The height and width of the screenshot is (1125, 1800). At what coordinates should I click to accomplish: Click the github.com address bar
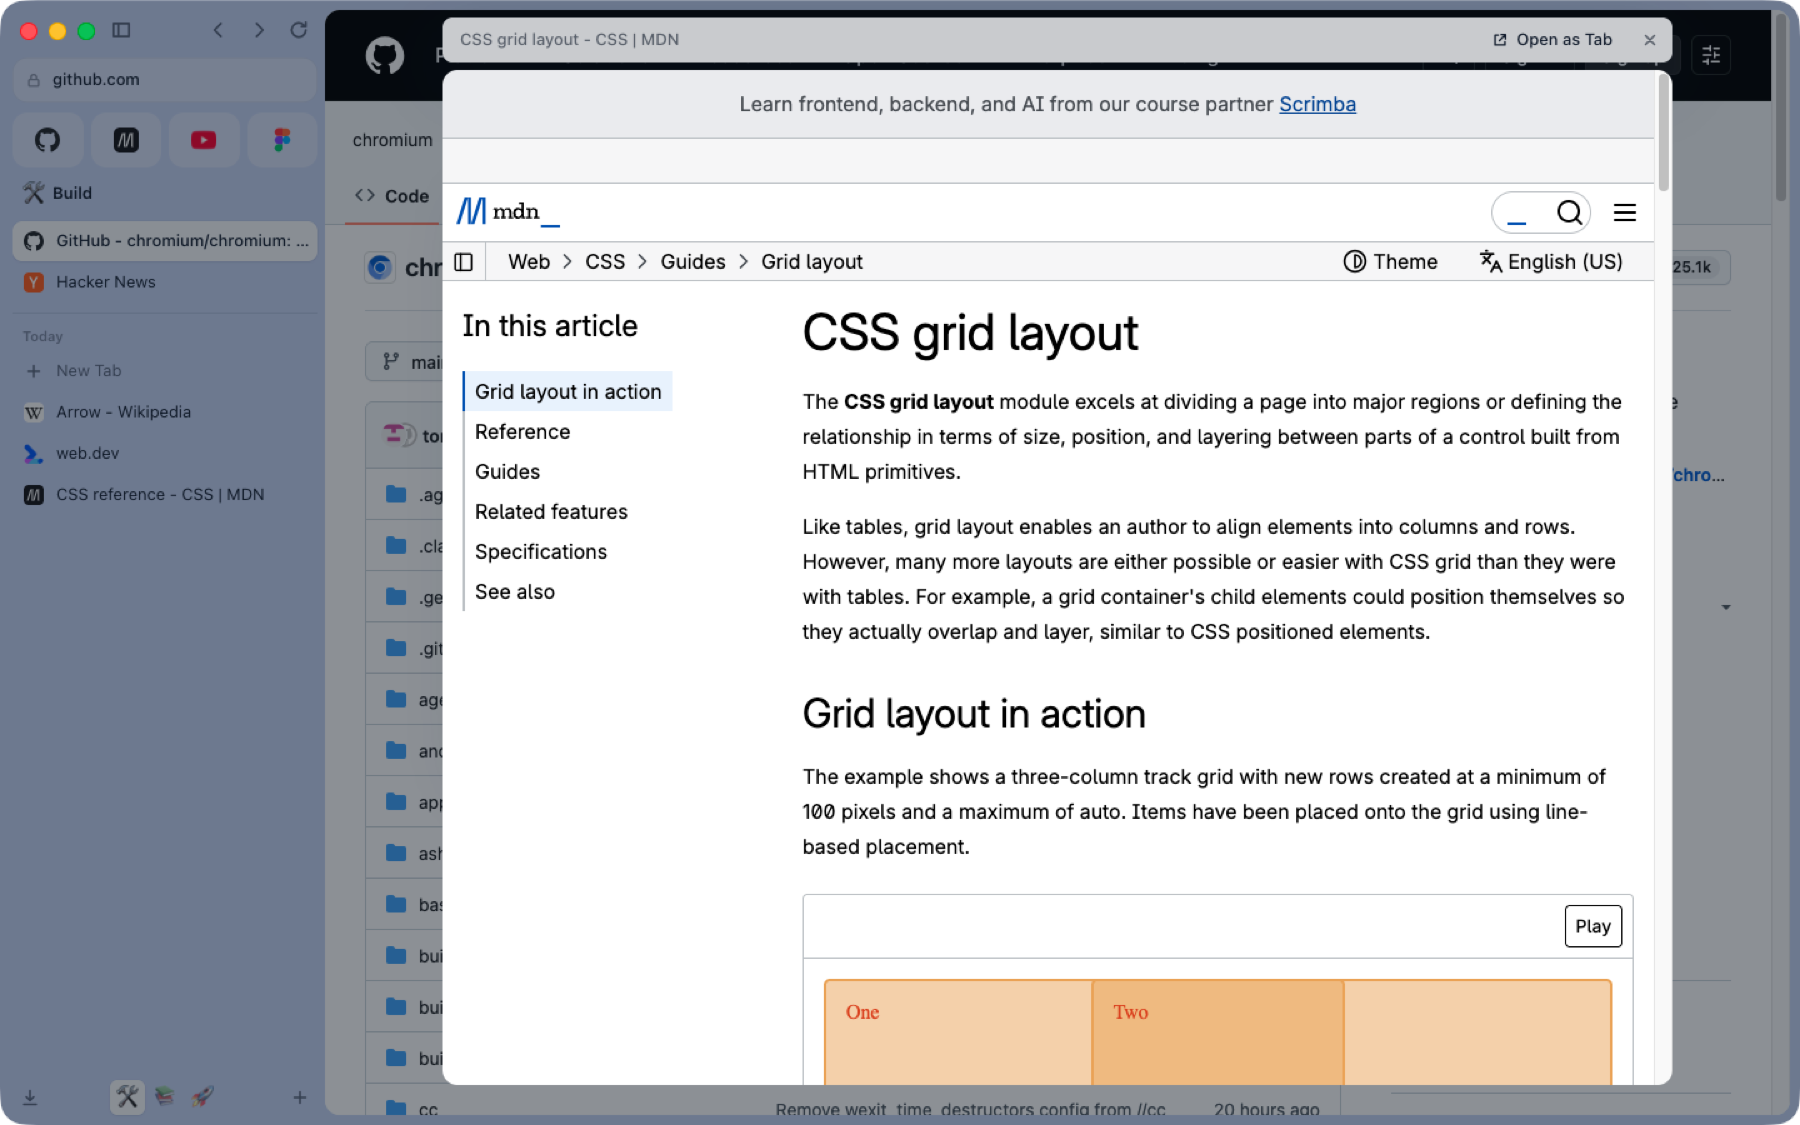coord(165,79)
